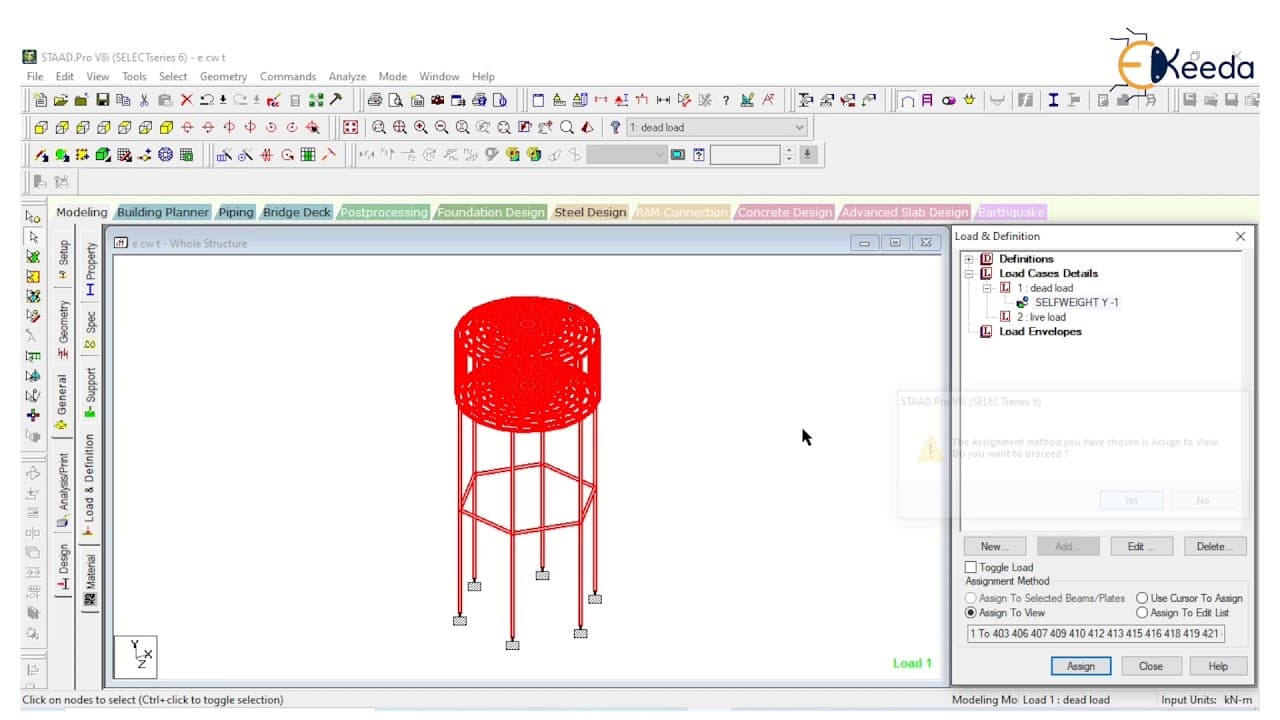Click the blue I-beam section icon

pyautogui.click(x=1053, y=100)
